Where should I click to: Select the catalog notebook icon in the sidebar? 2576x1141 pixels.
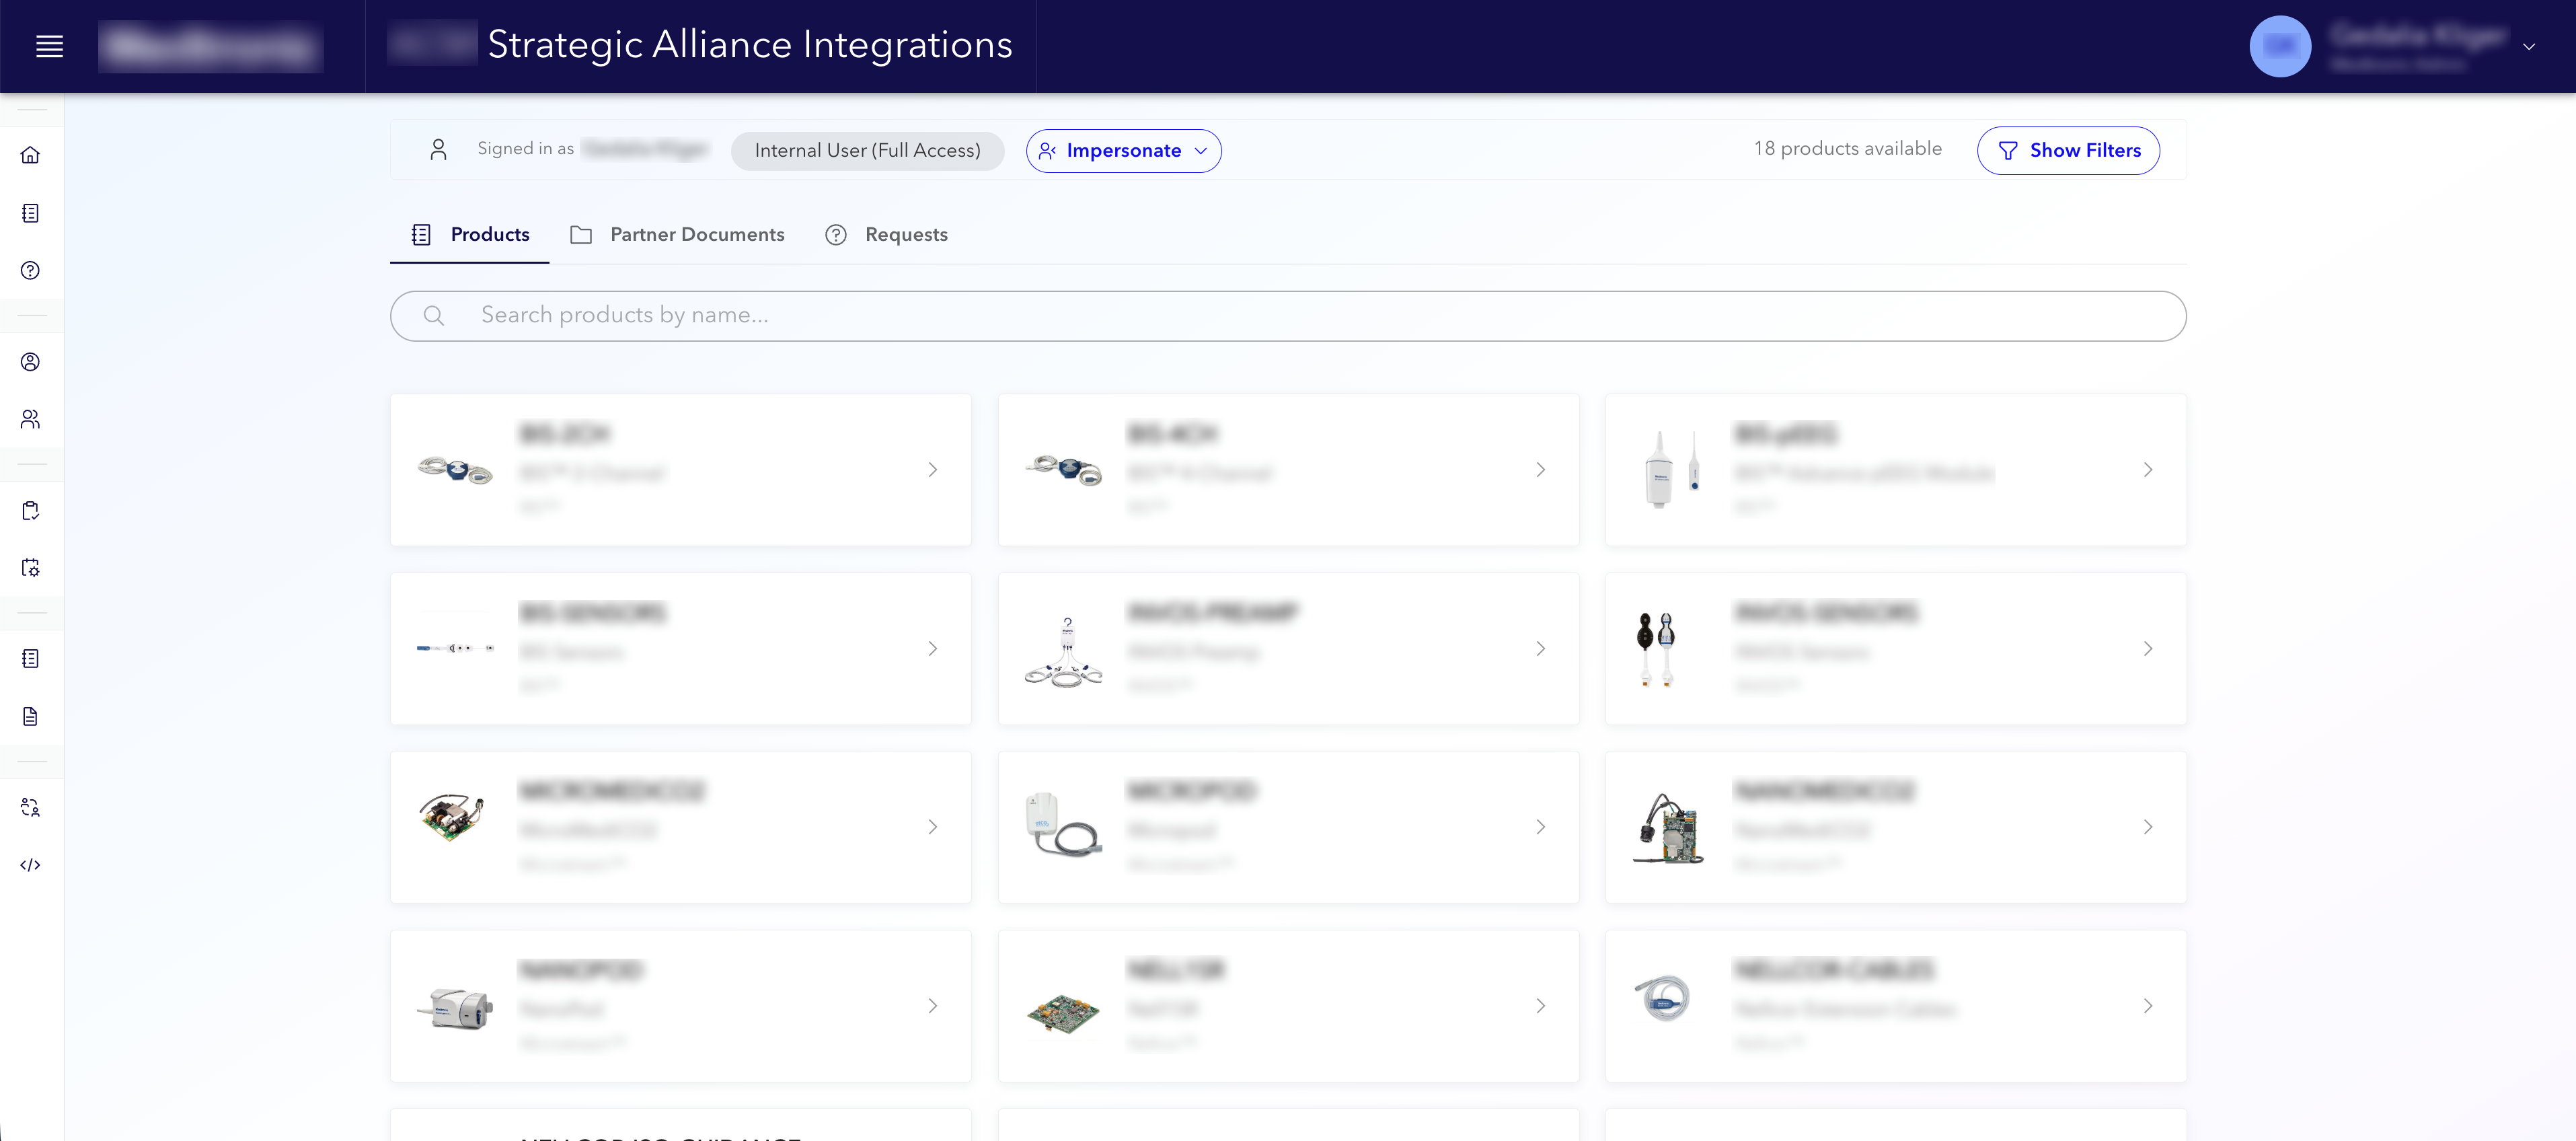point(30,213)
